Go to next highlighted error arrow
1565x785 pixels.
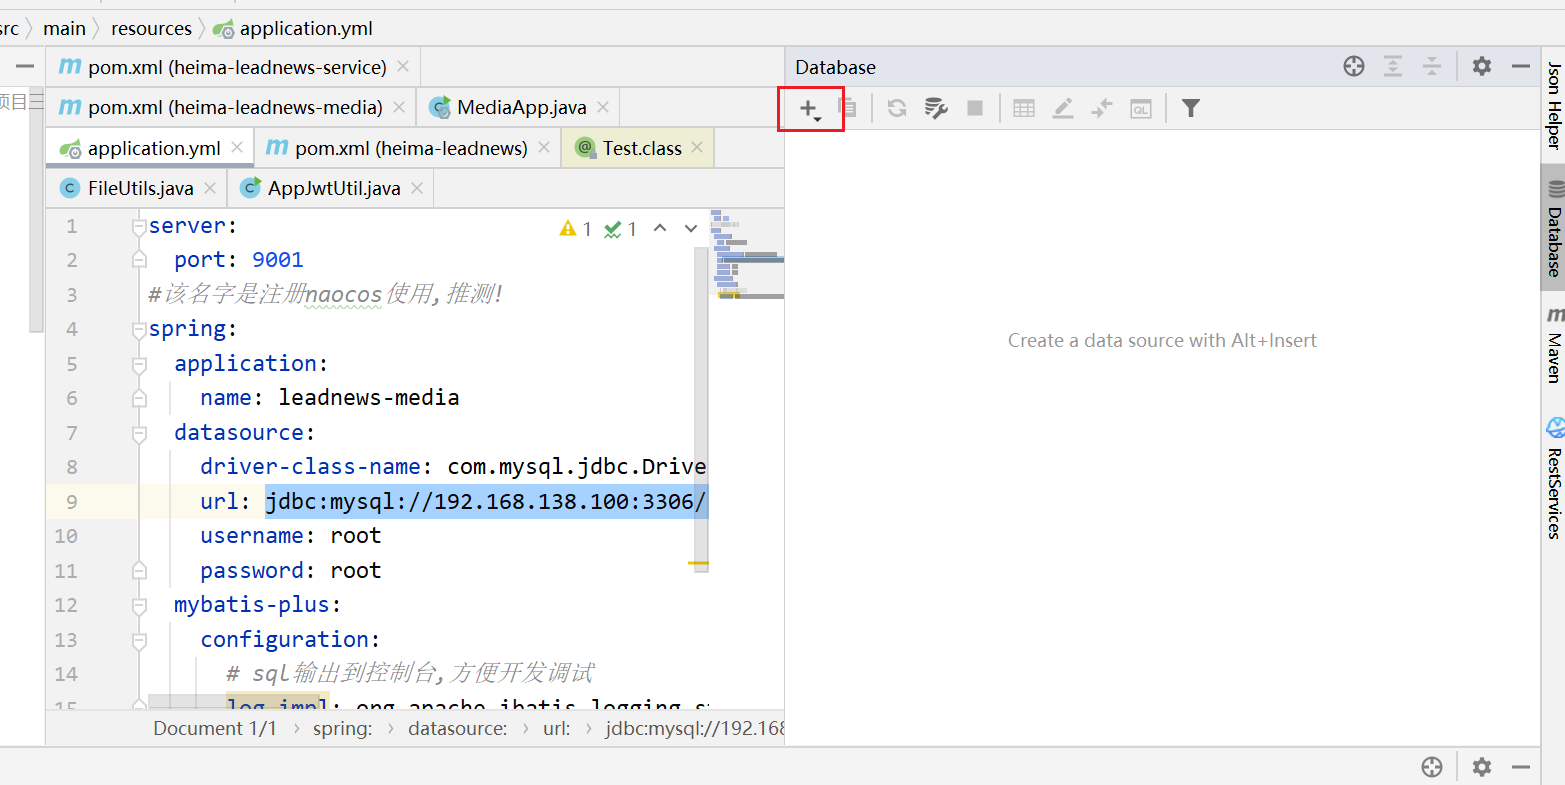coord(691,228)
